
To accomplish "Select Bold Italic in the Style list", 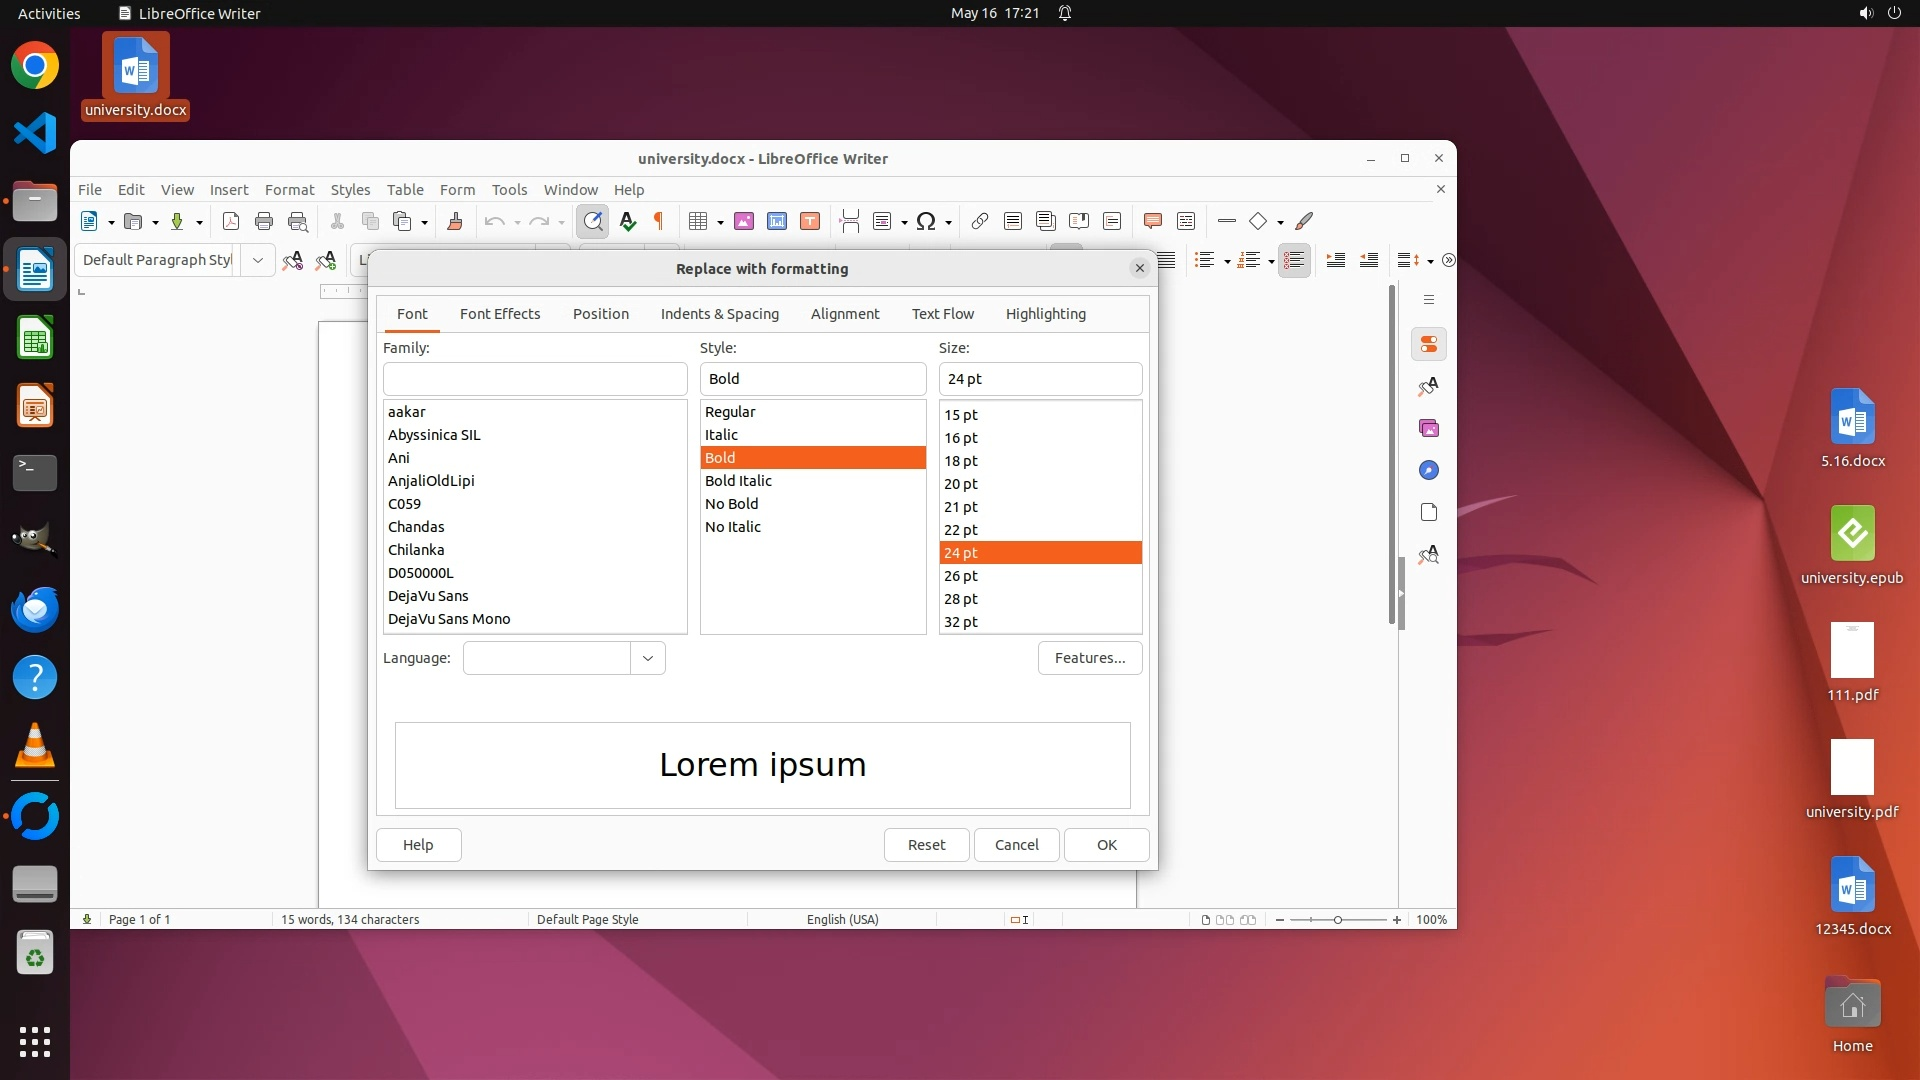I will [738, 481].
